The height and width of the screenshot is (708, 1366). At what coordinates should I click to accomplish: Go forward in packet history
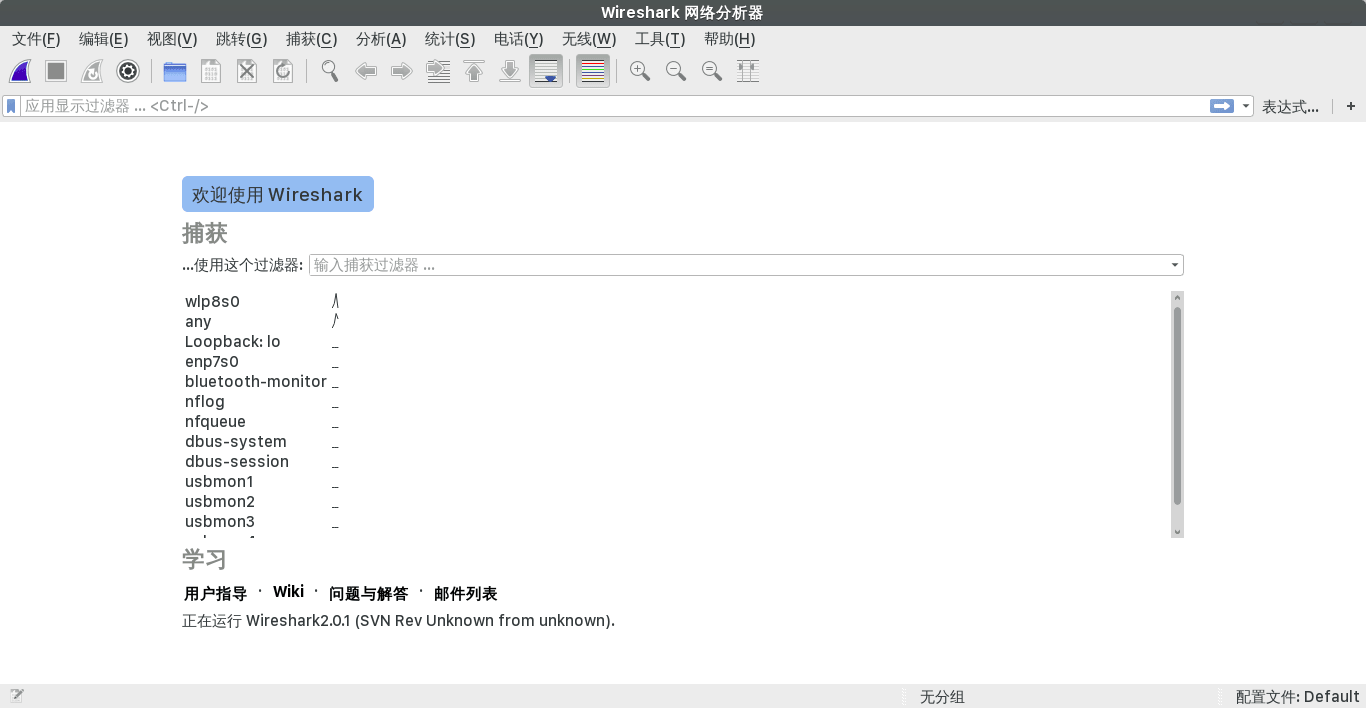tap(402, 71)
